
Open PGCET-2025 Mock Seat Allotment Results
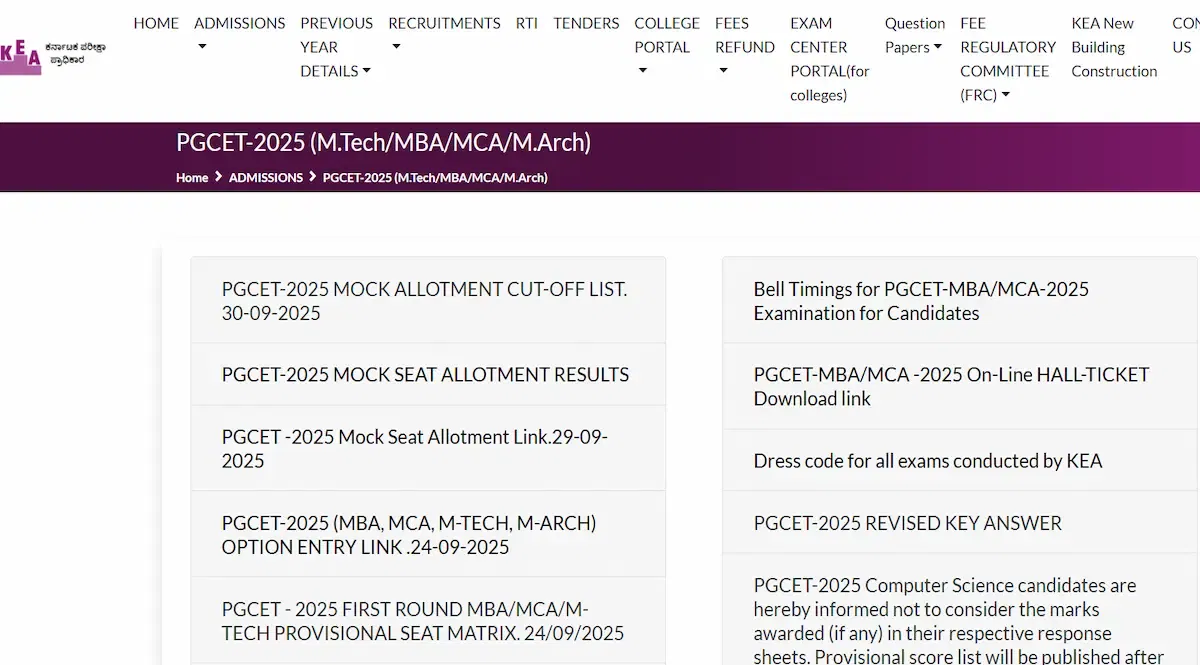(x=425, y=375)
